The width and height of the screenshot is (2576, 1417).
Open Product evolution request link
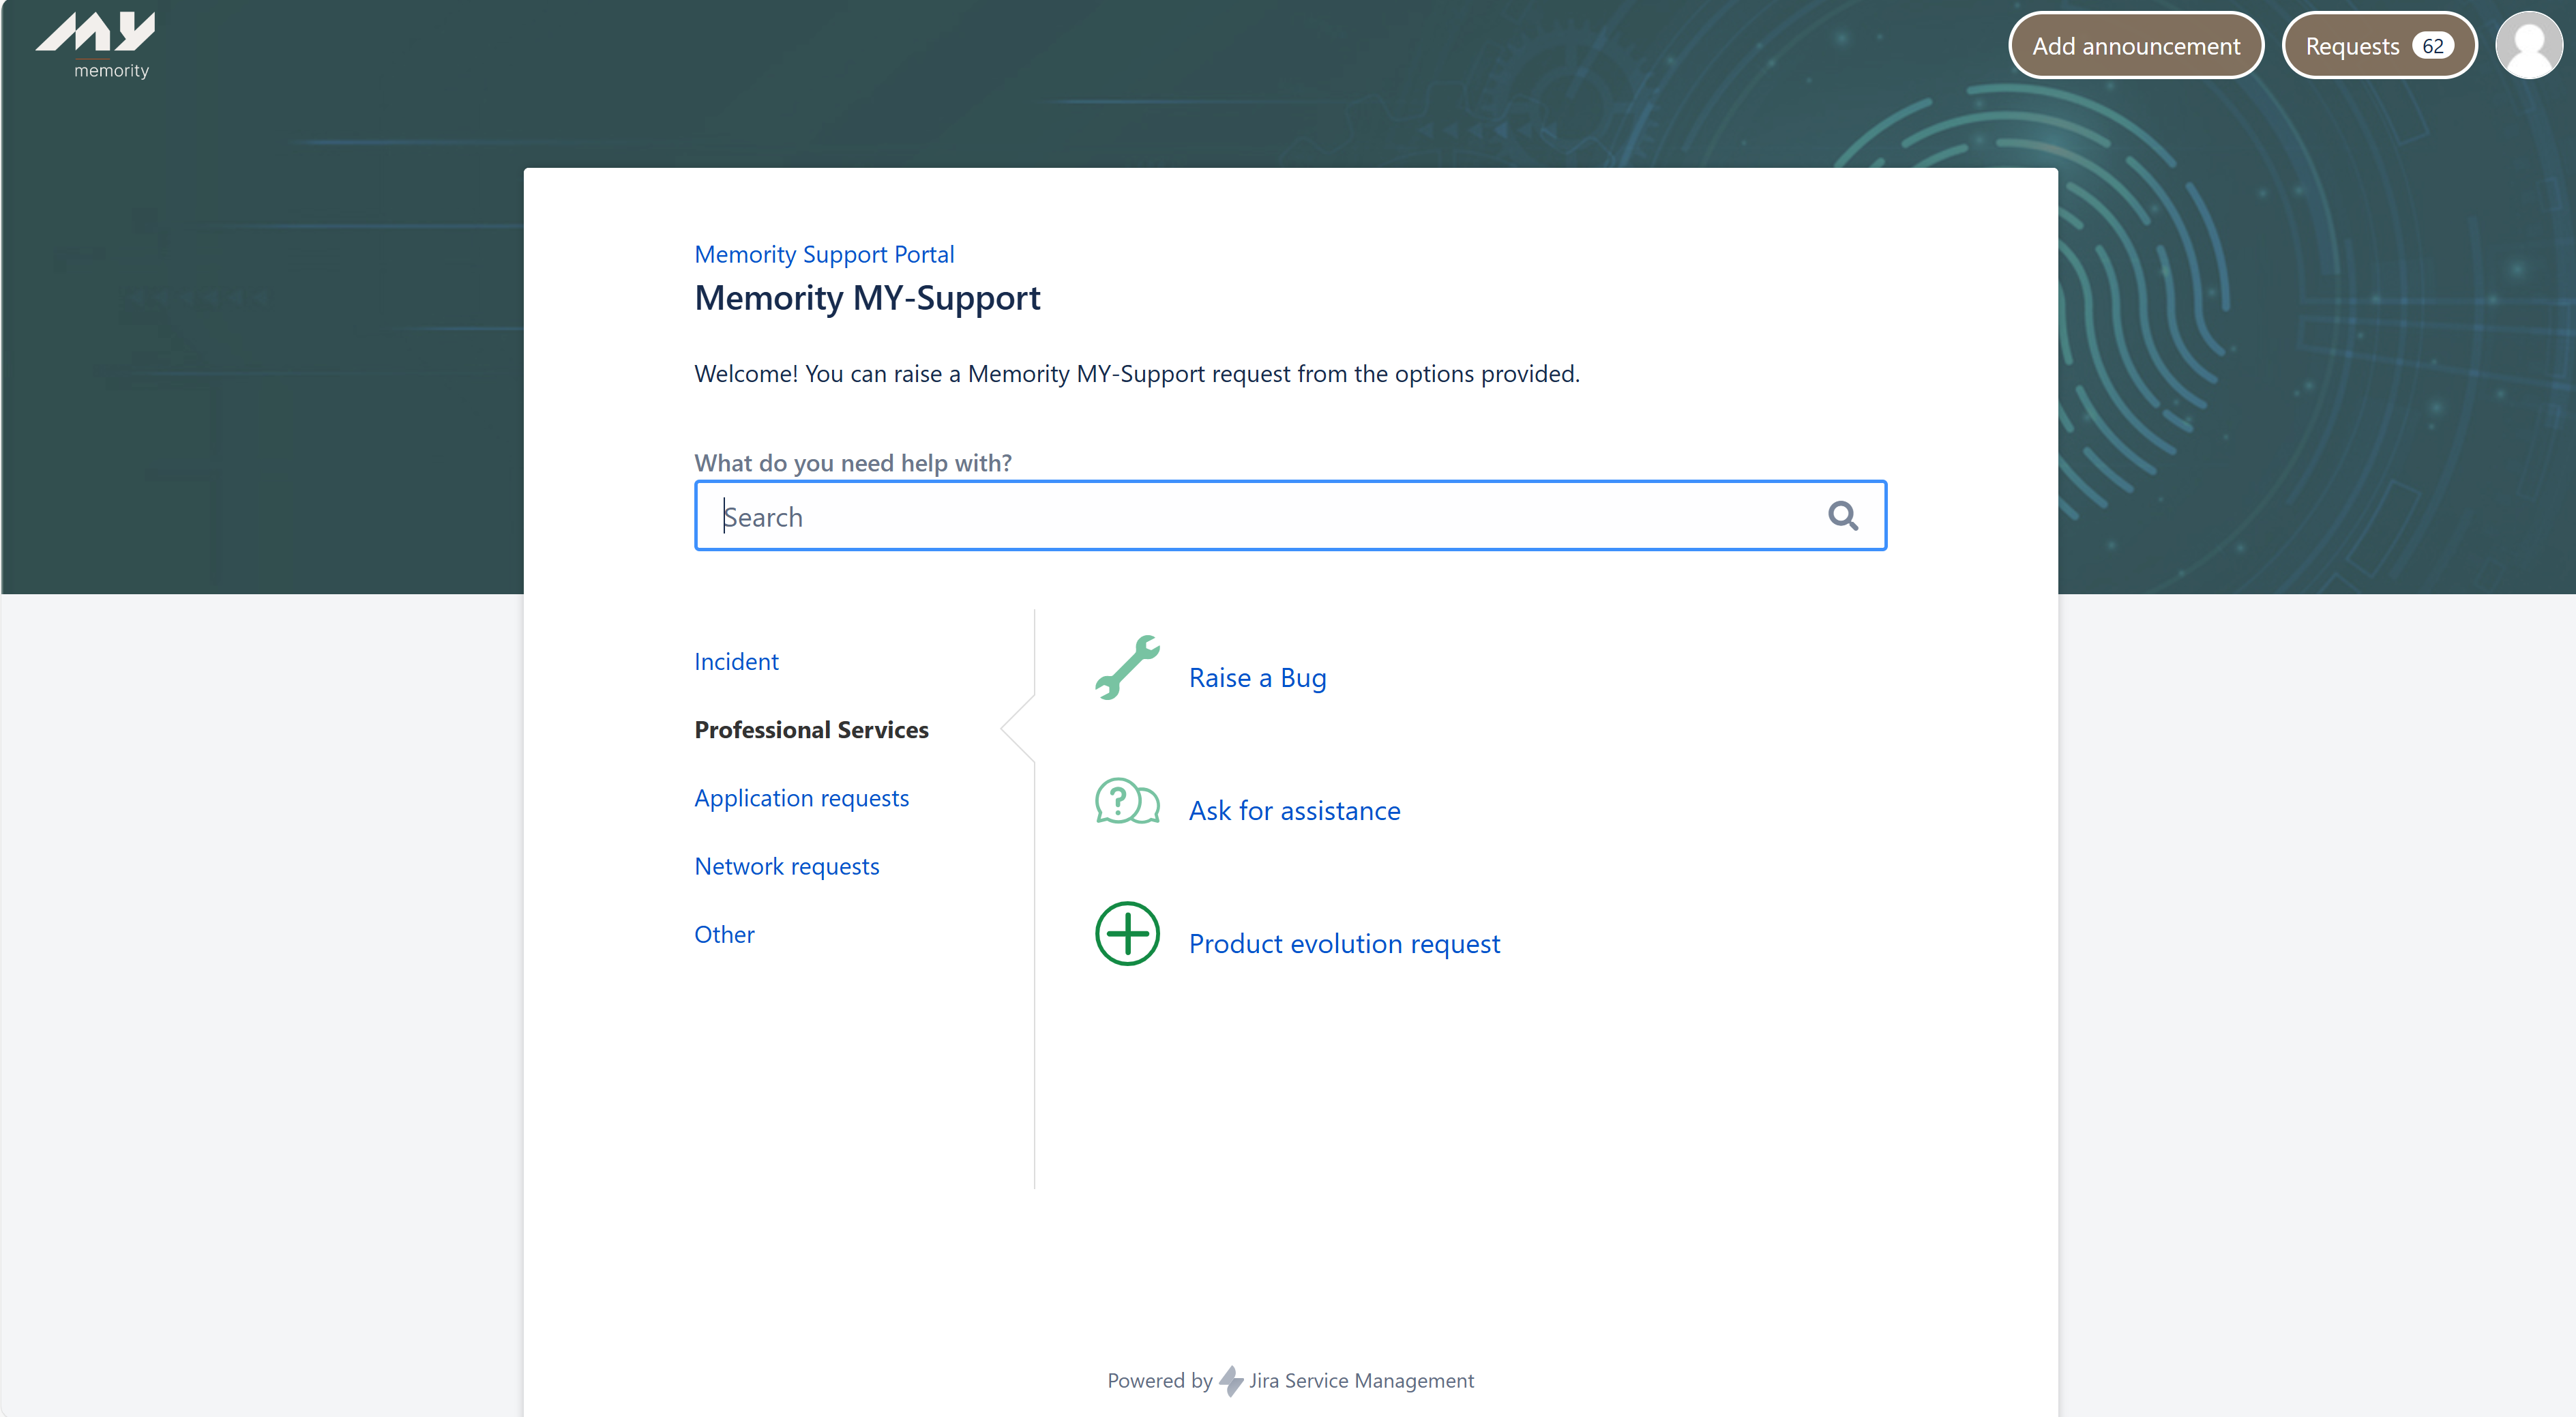click(1344, 944)
